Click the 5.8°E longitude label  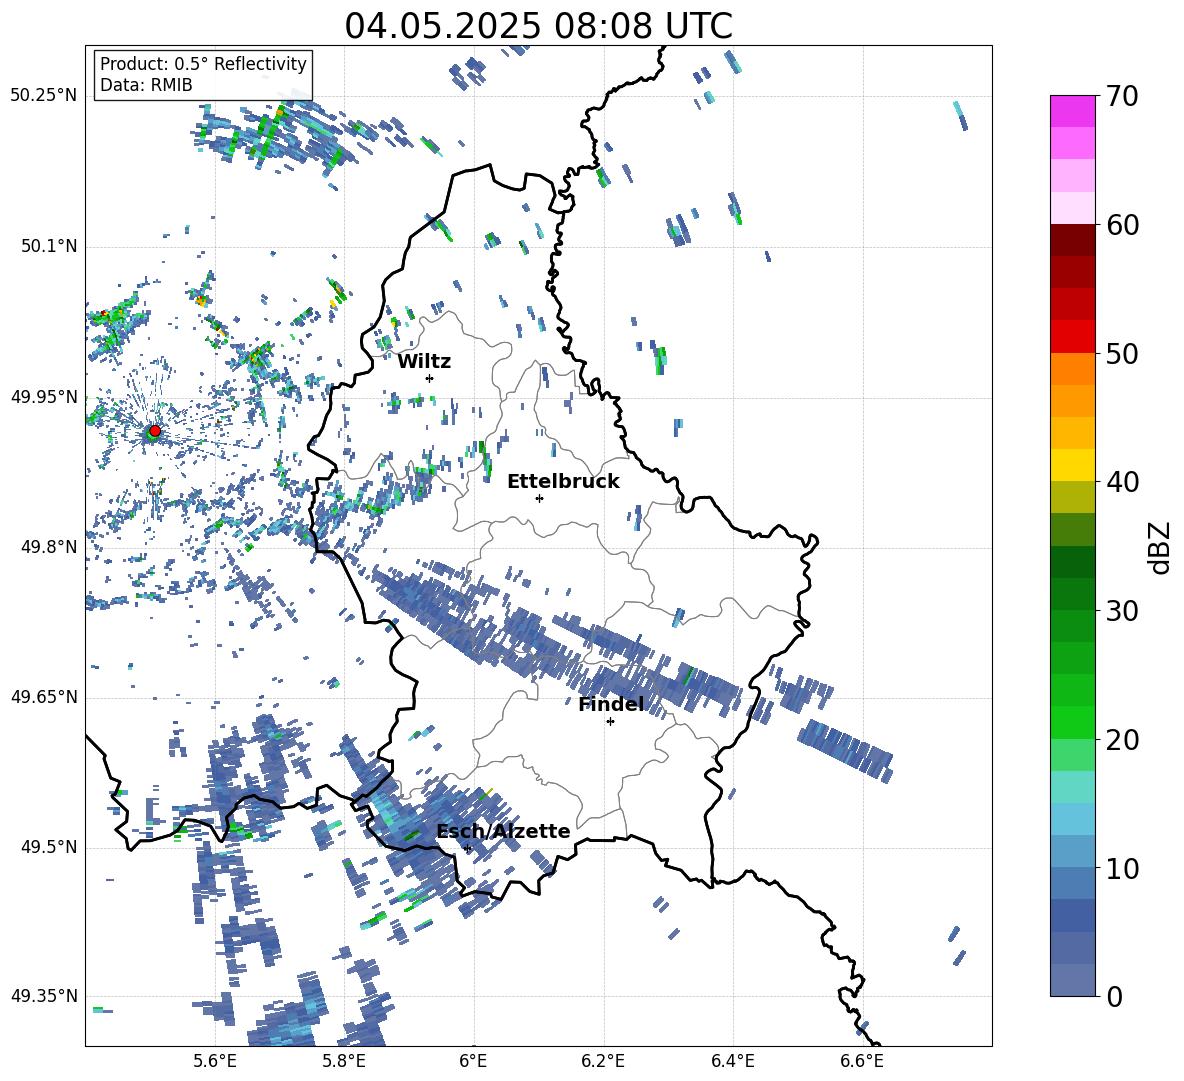pyautogui.click(x=344, y=1061)
